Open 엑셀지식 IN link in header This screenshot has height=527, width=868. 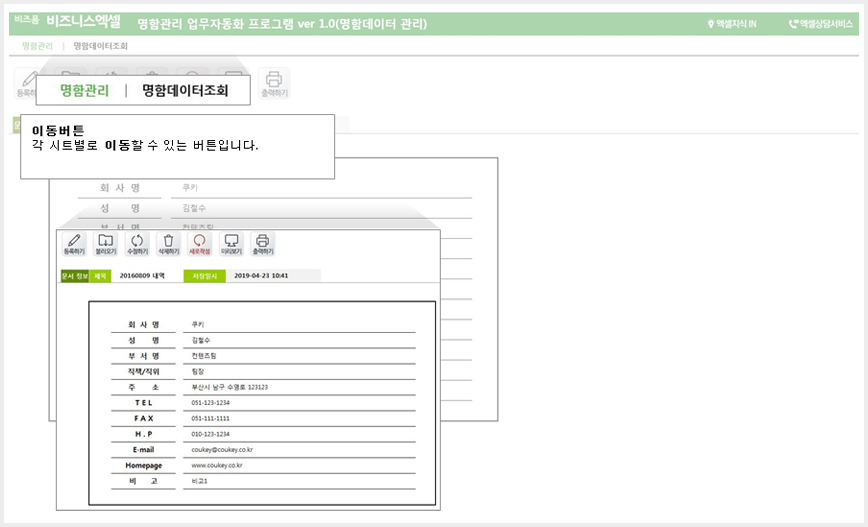point(732,24)
